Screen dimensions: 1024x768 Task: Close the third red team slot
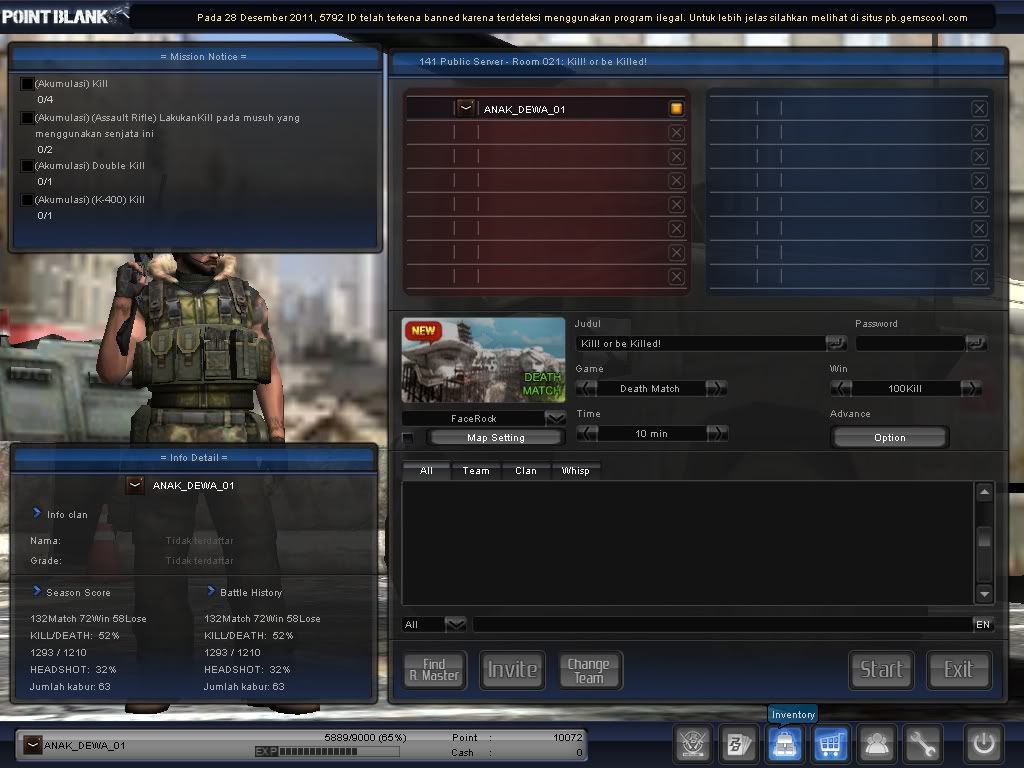[677, 157]
